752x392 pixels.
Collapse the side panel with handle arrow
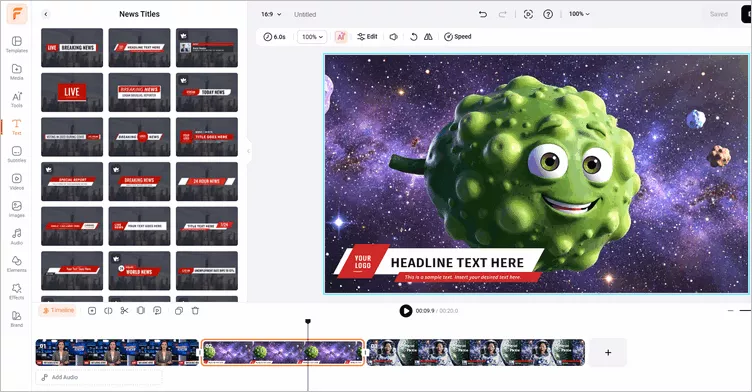click(x=248, y=151)
